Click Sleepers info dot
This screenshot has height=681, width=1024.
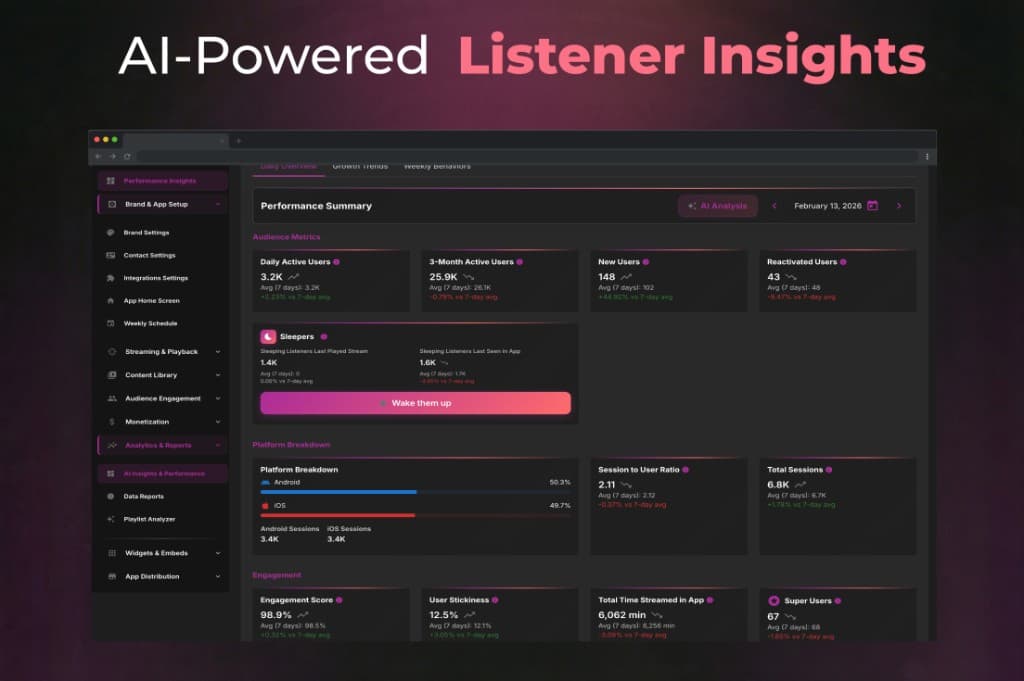pyautogui.click(x=324, y=337)
